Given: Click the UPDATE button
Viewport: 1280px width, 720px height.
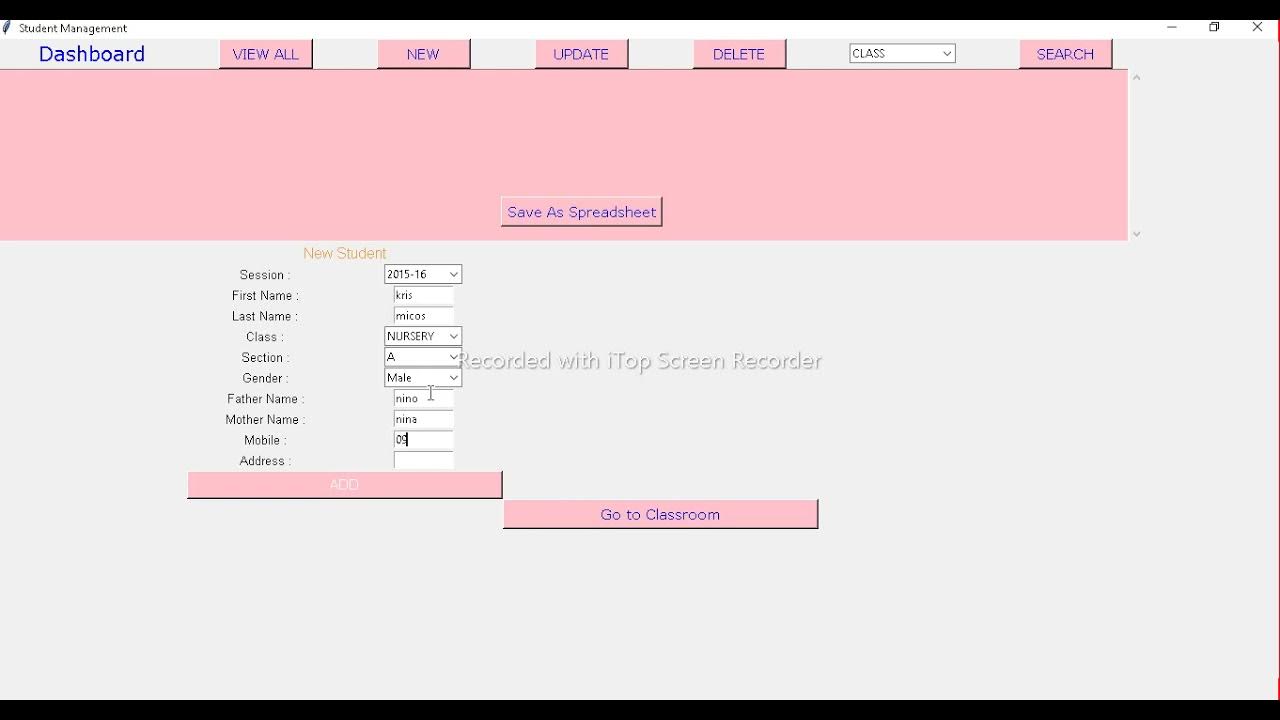Looking at the screenshot, I should (x=581, y=54).
